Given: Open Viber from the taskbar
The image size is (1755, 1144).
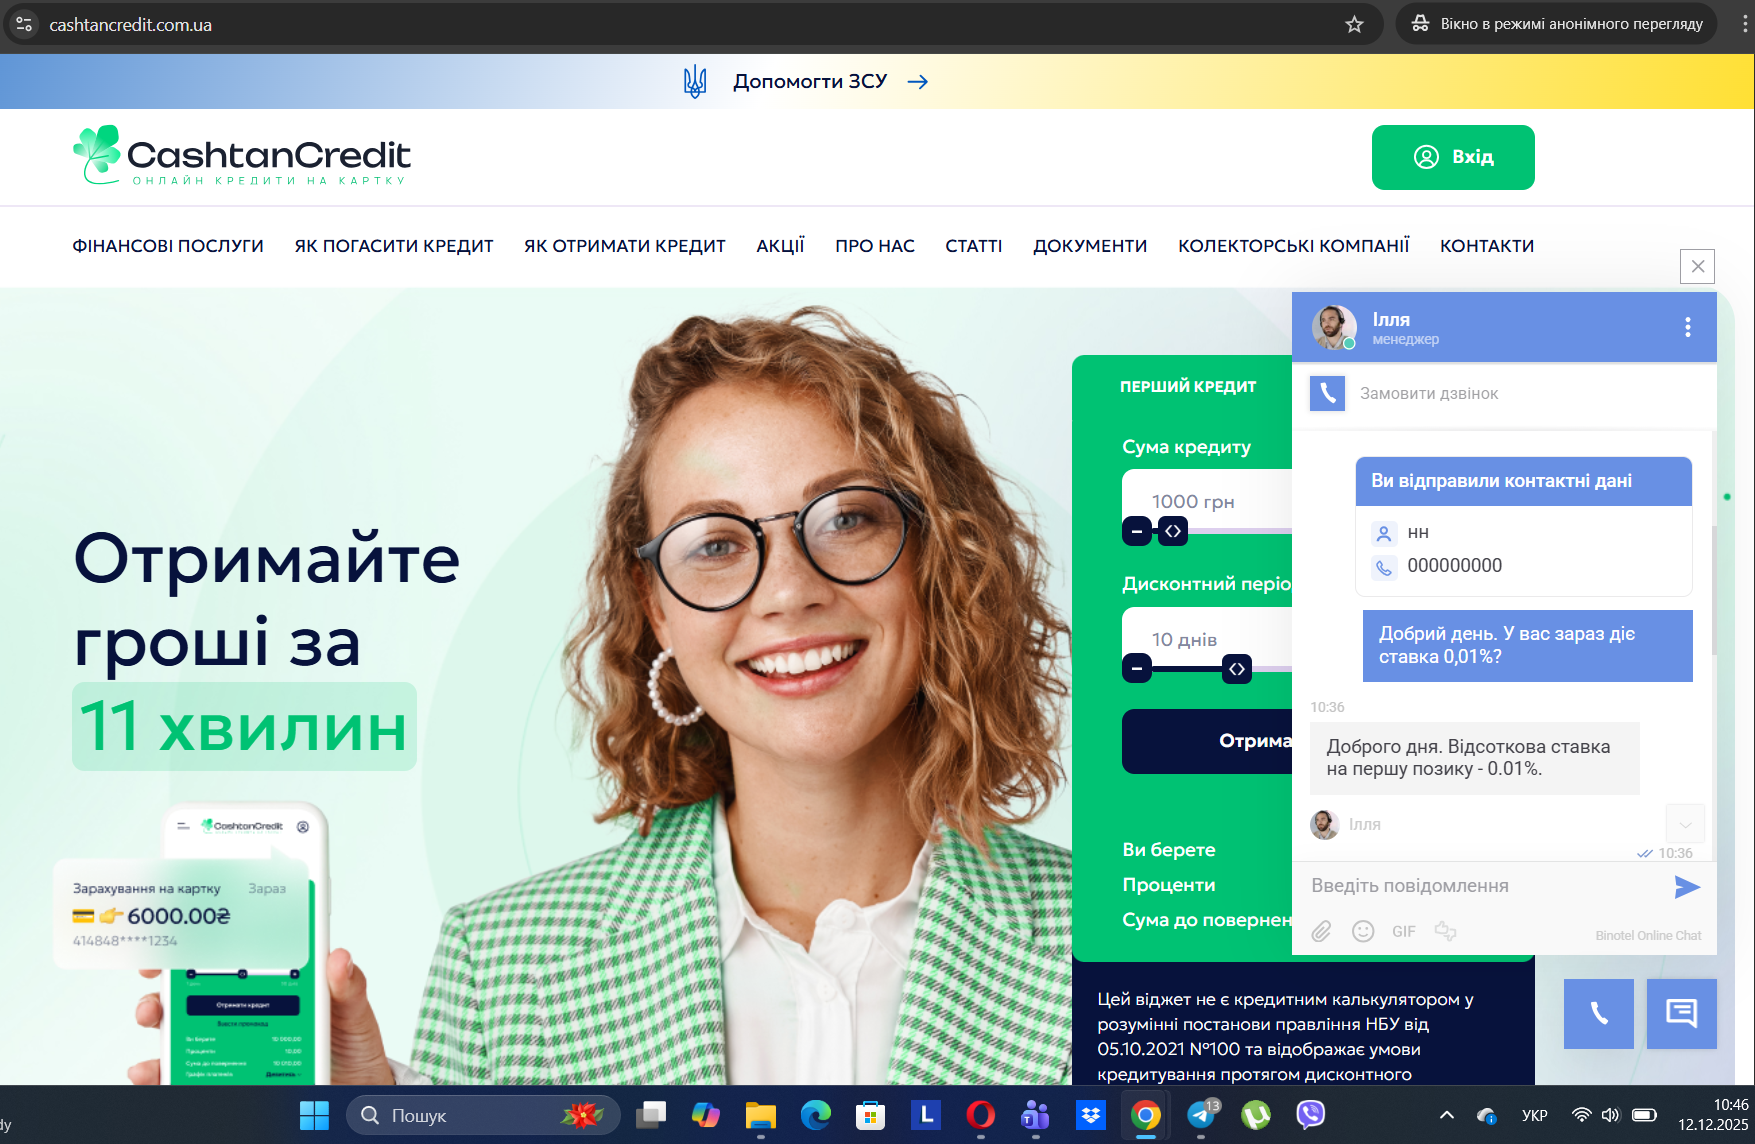Looking at the screenshot, I should coord(1311,1115).
